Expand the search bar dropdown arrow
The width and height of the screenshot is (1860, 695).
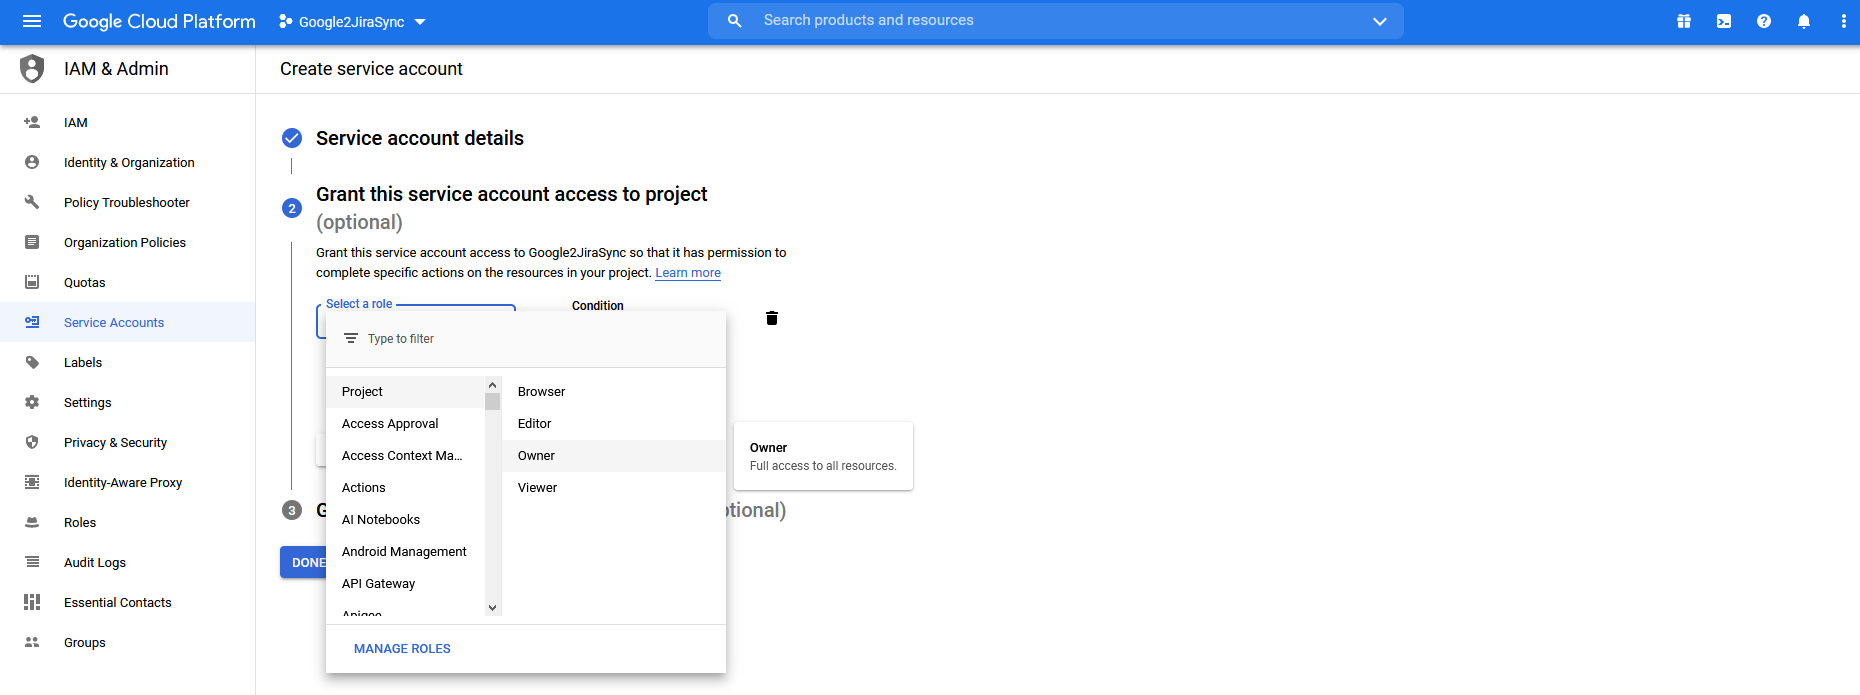1380,21
